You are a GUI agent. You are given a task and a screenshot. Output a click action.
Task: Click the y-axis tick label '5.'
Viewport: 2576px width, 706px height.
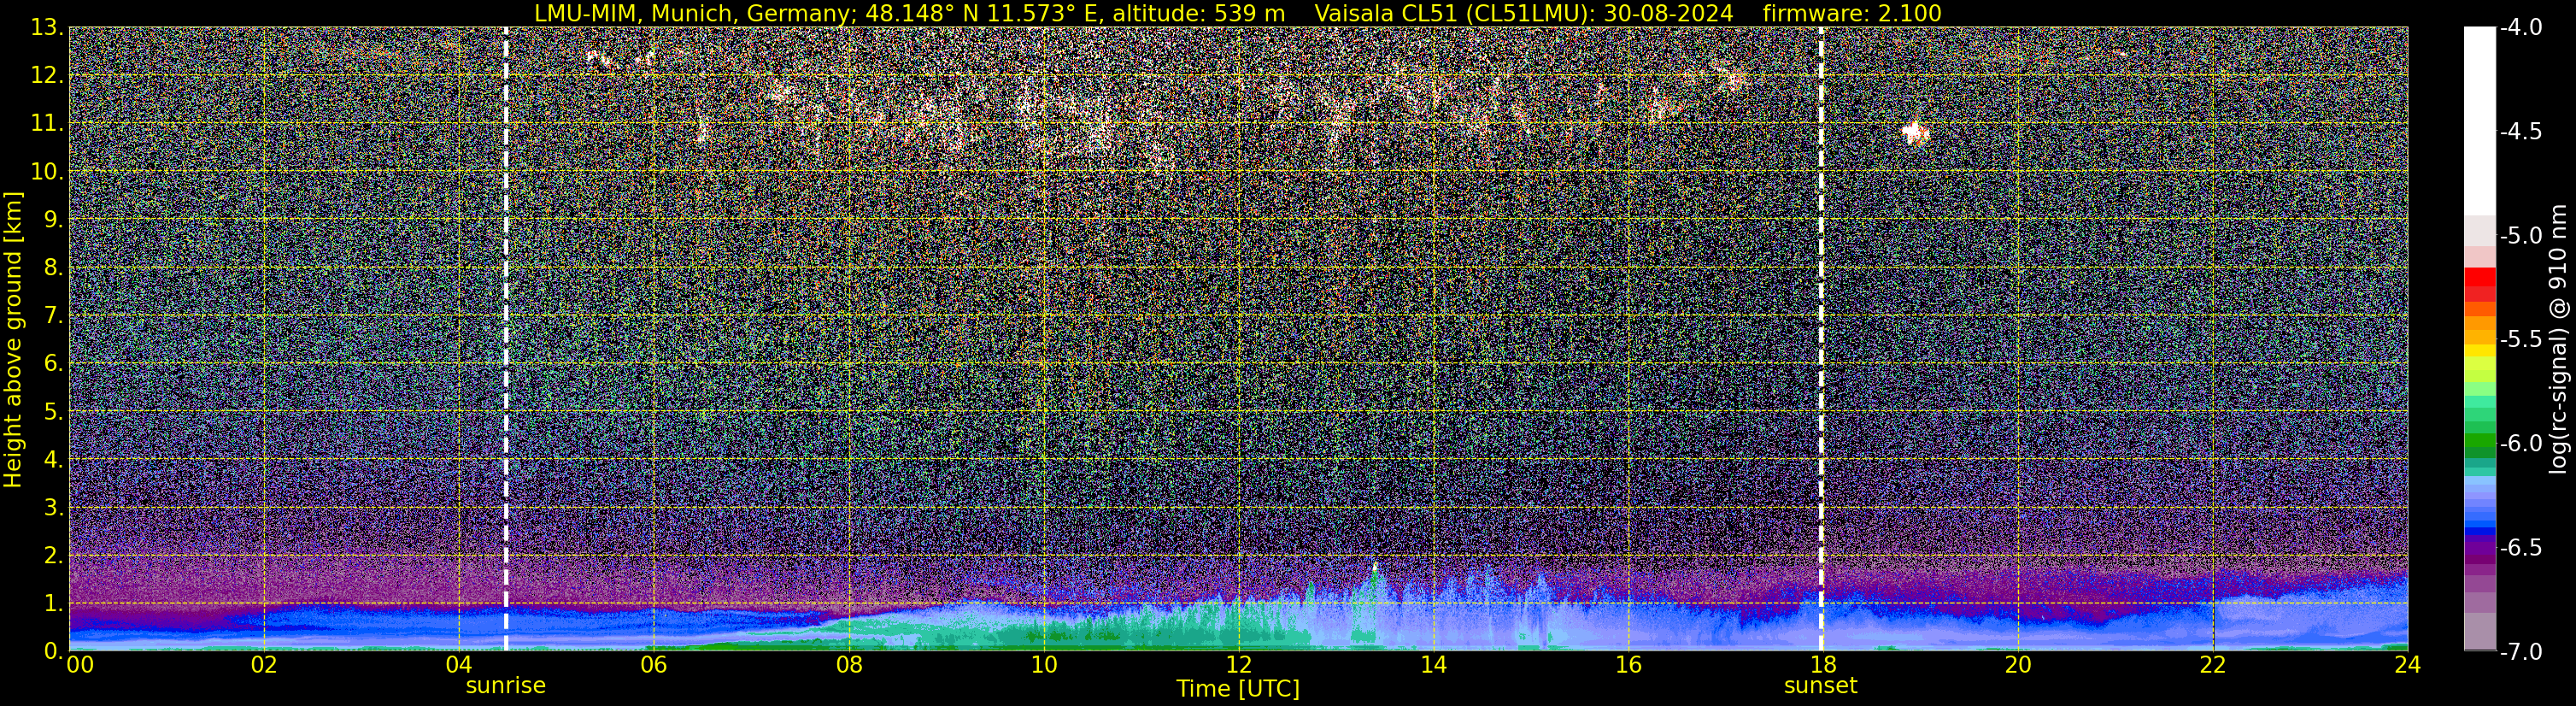(54, 412)
